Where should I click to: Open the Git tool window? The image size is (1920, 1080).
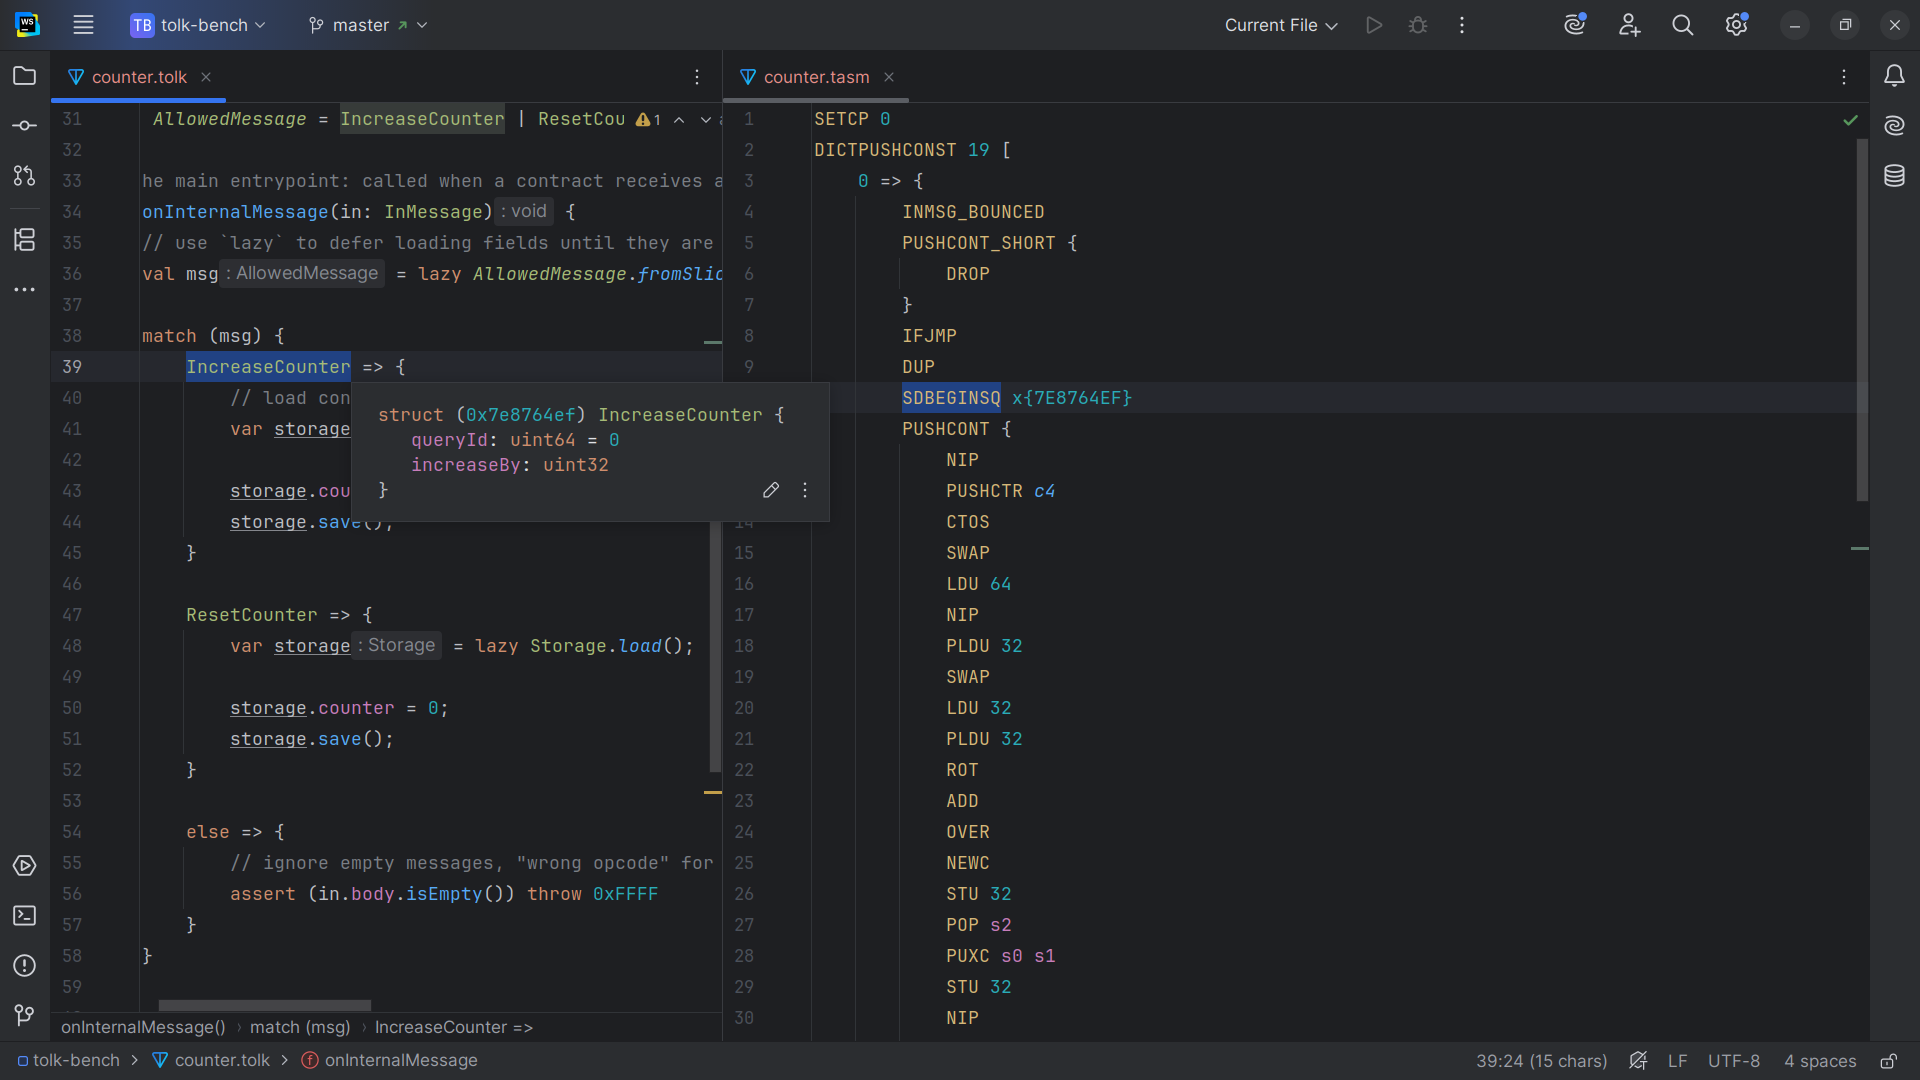(25, 1016)
